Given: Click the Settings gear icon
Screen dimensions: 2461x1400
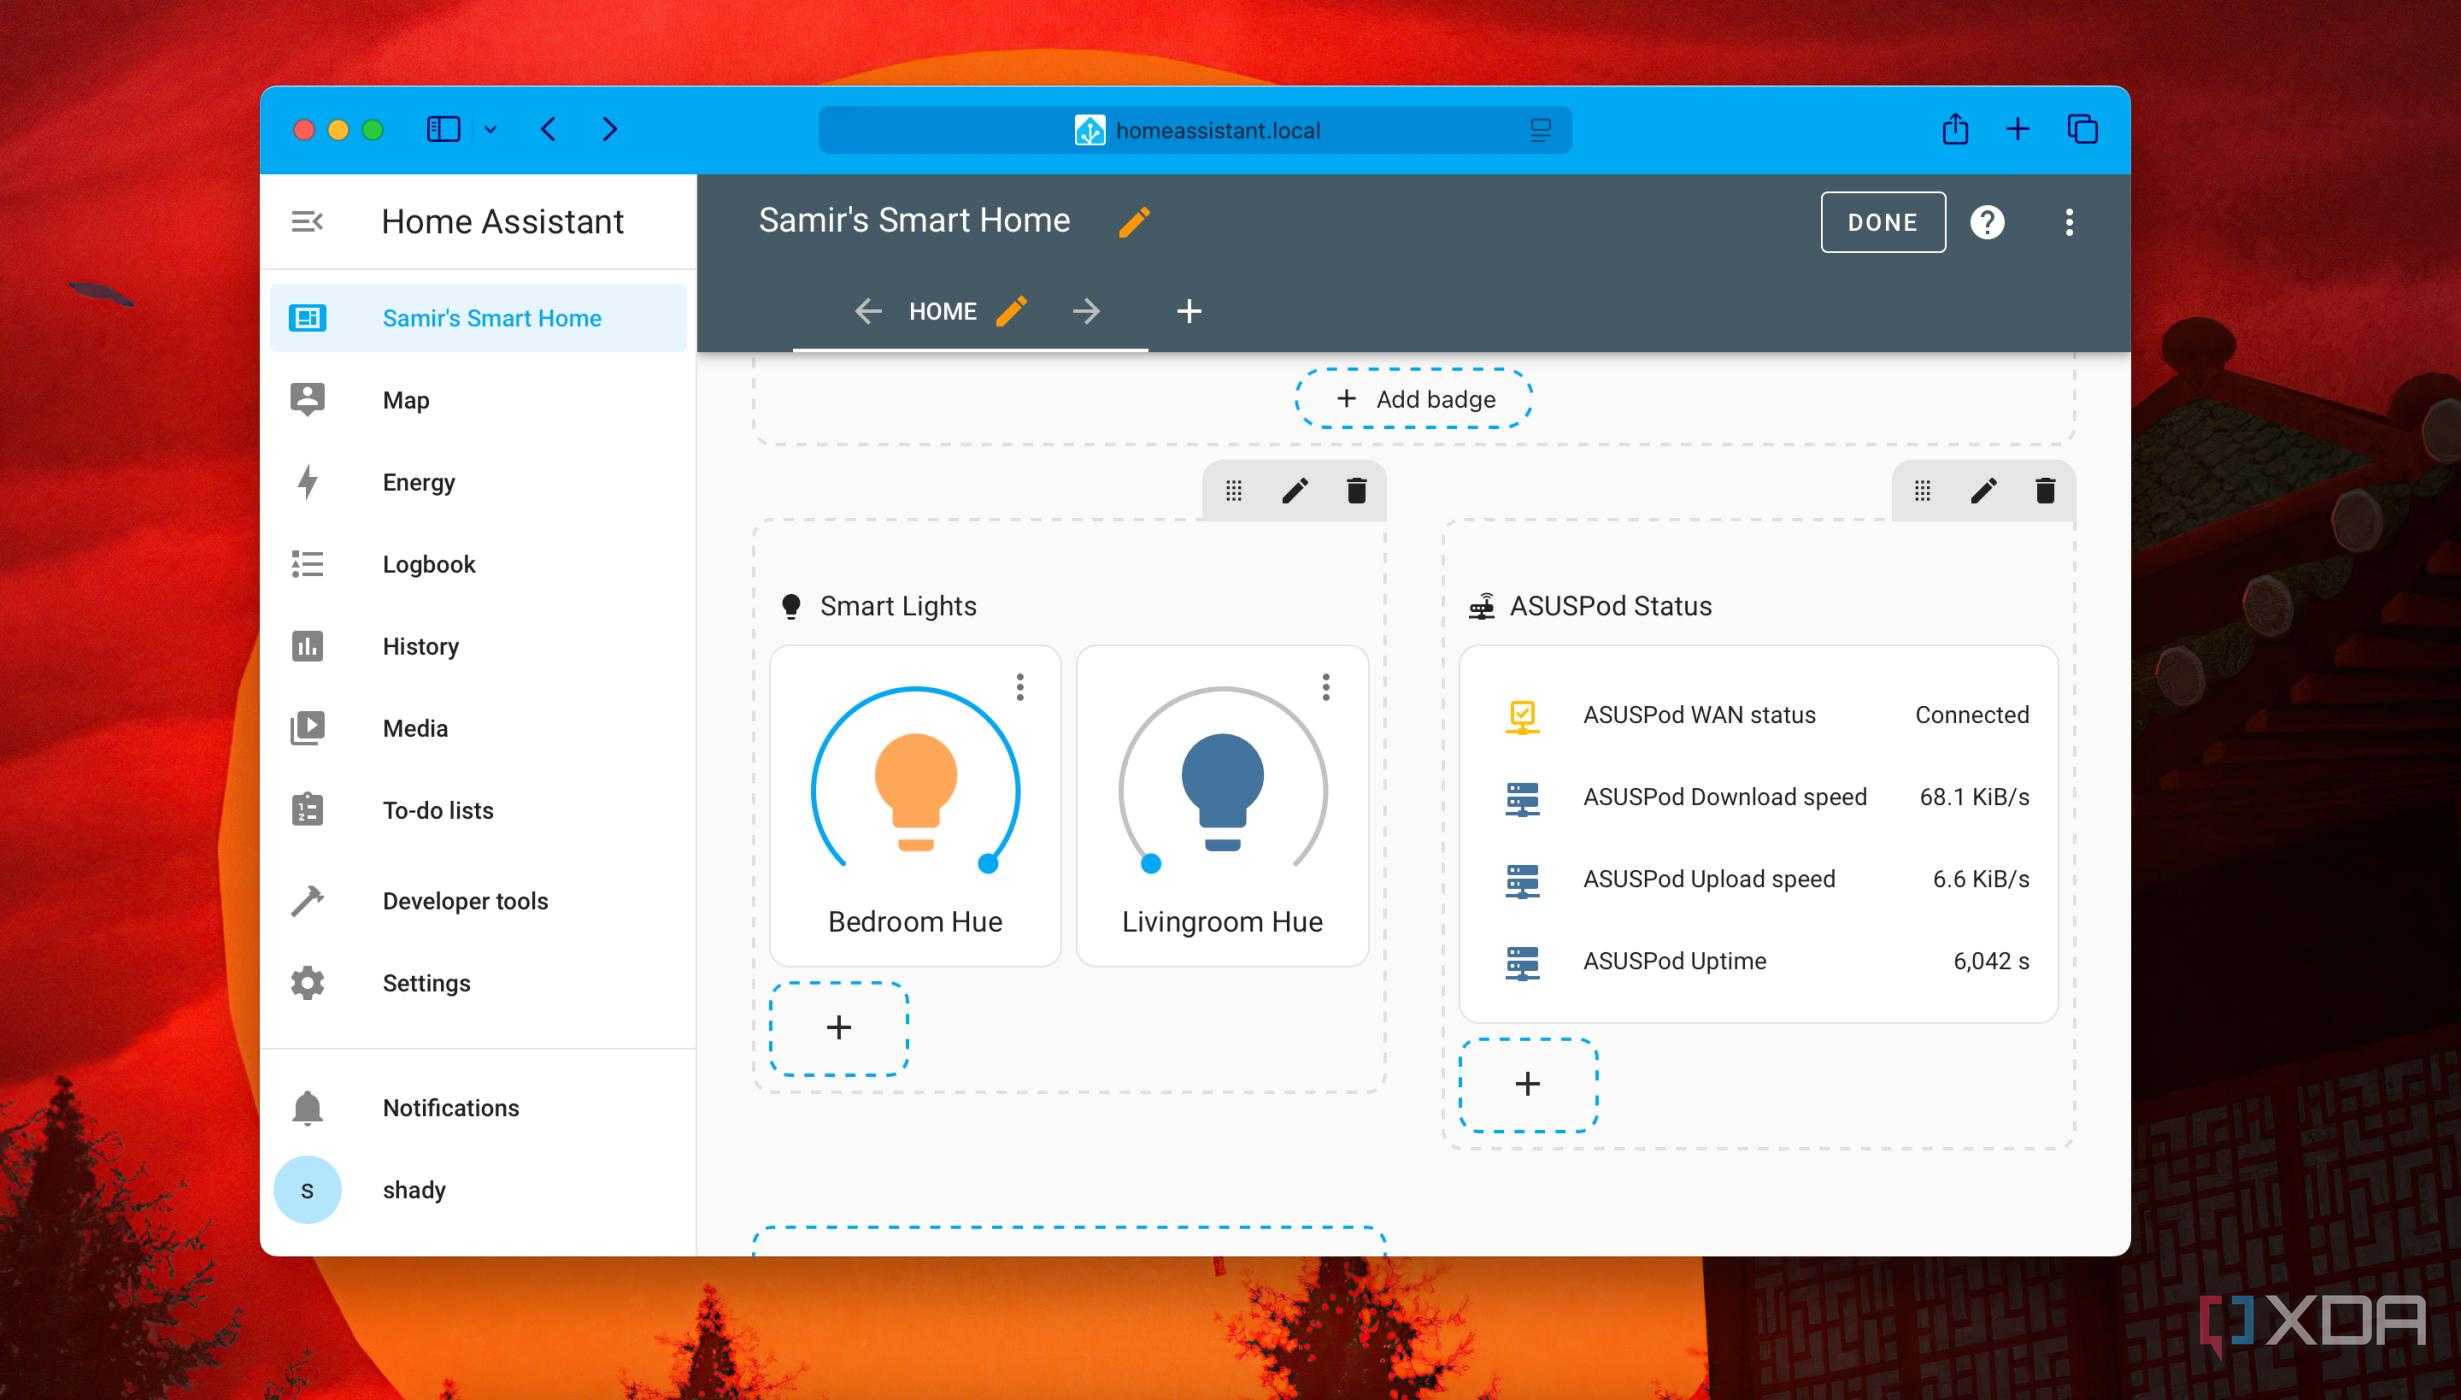Looking at the screenshot, I should click(x=307, y=983).
